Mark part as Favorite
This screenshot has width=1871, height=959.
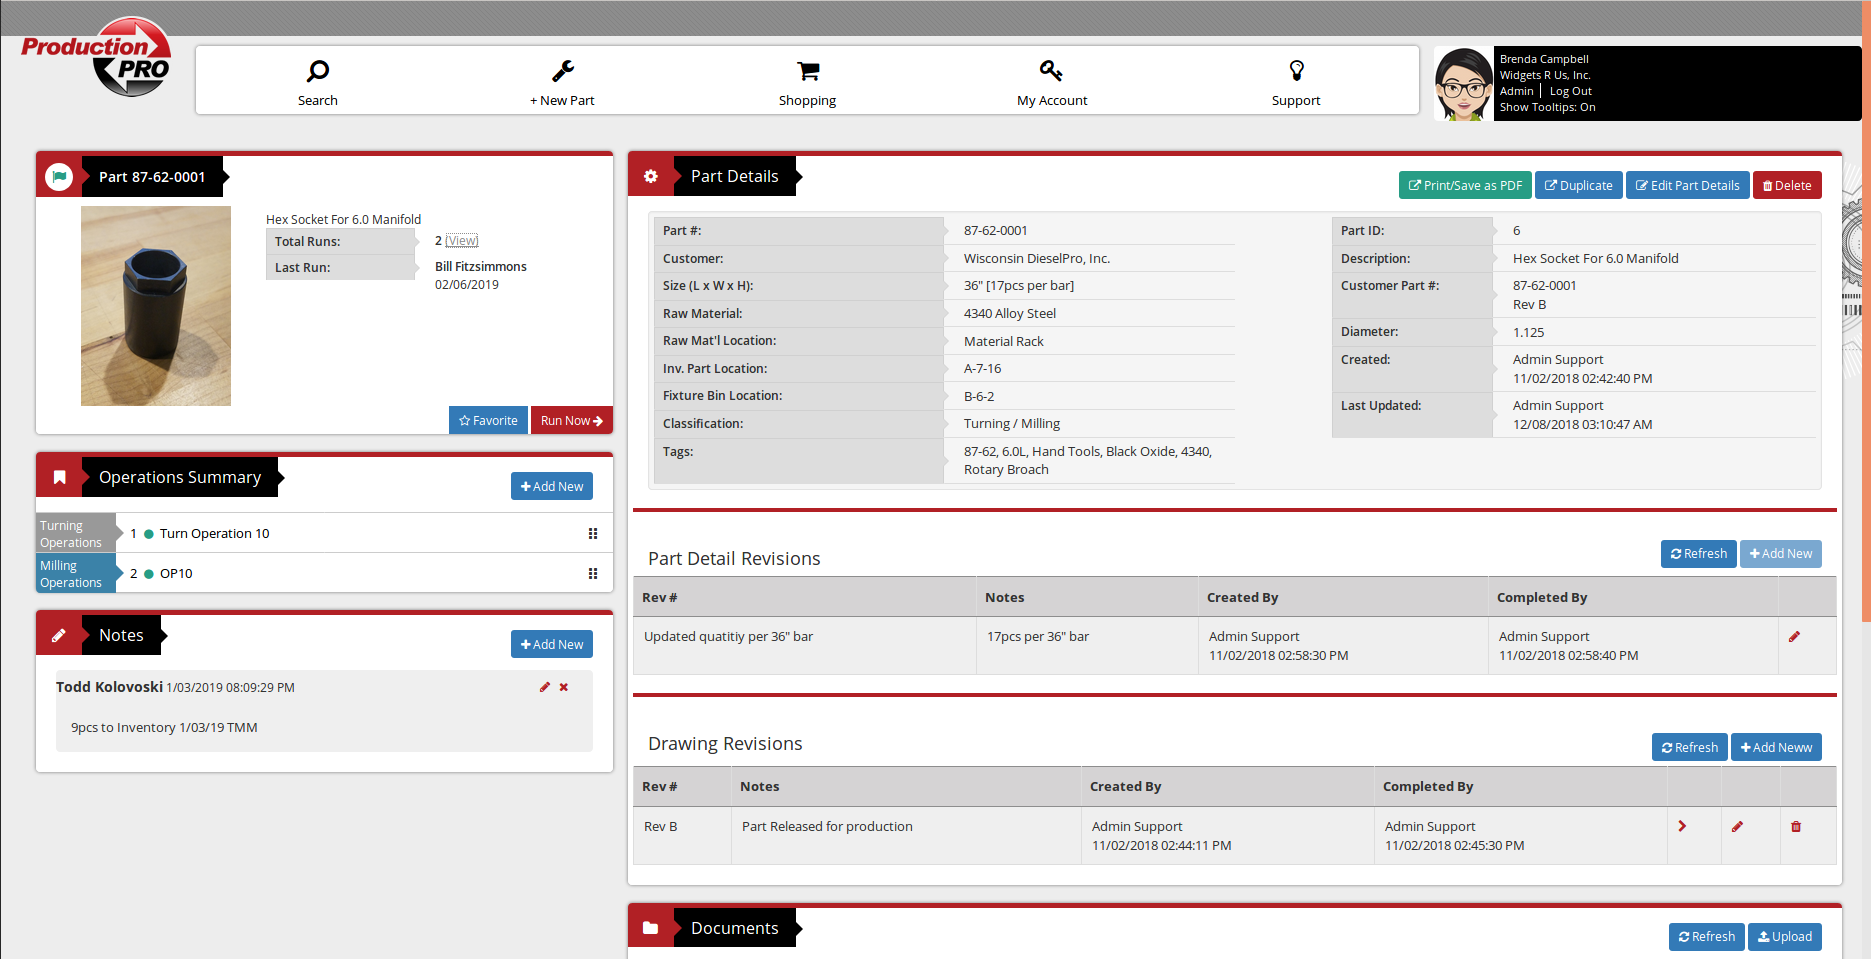[x=488, y=421]
